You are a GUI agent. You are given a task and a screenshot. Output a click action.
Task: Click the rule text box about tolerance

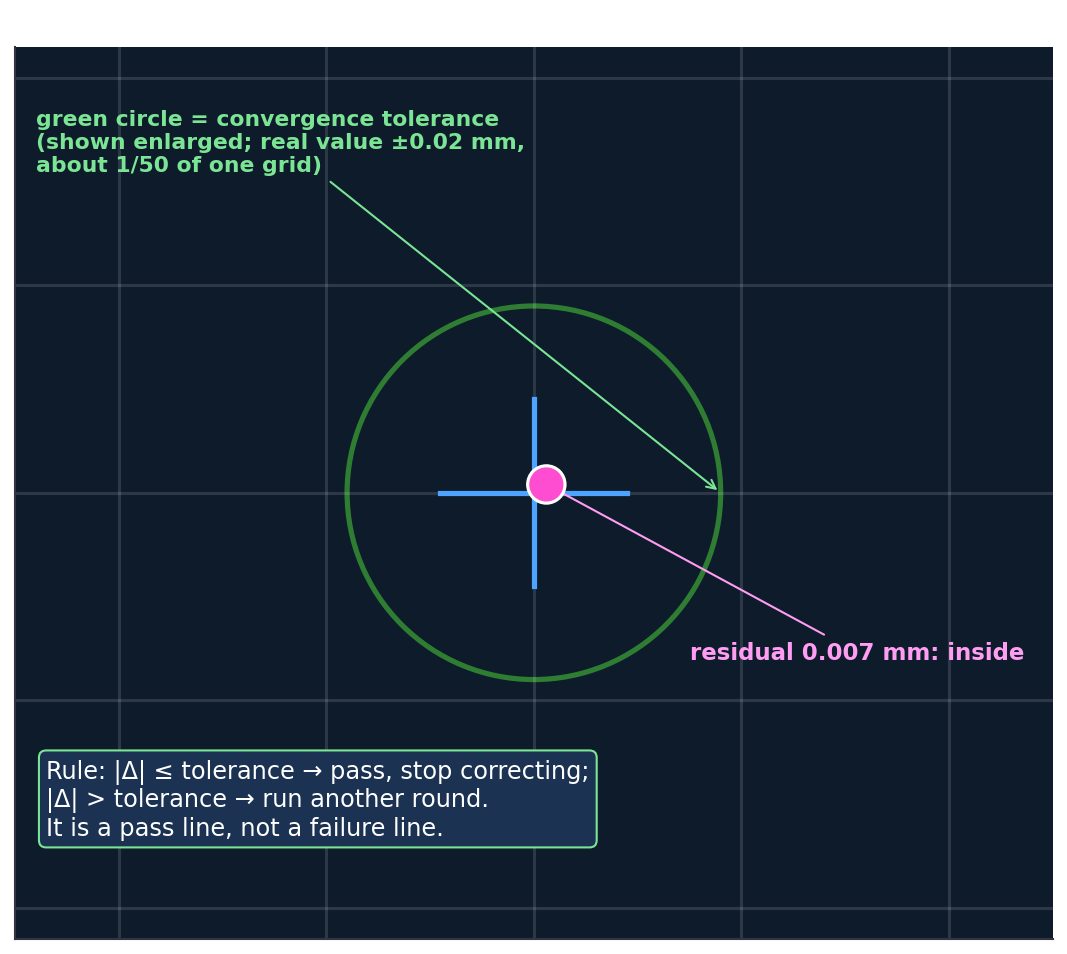click(x=318, y=799)
